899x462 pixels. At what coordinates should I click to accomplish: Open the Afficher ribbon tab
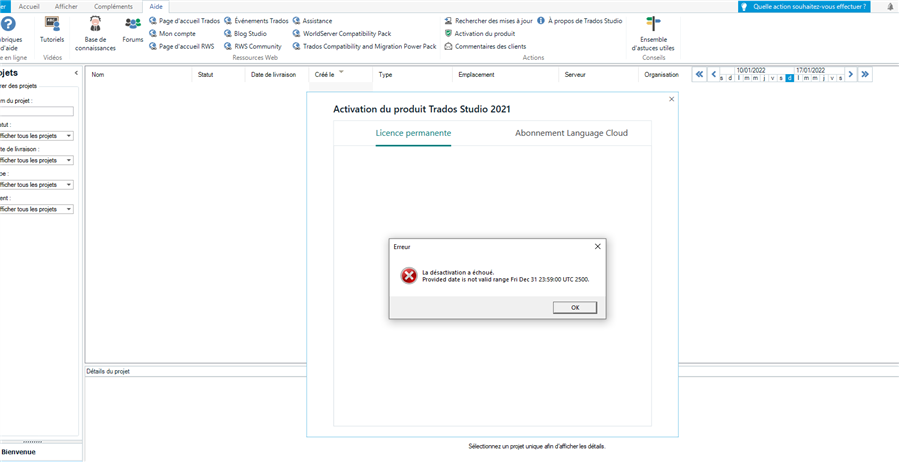66,6
